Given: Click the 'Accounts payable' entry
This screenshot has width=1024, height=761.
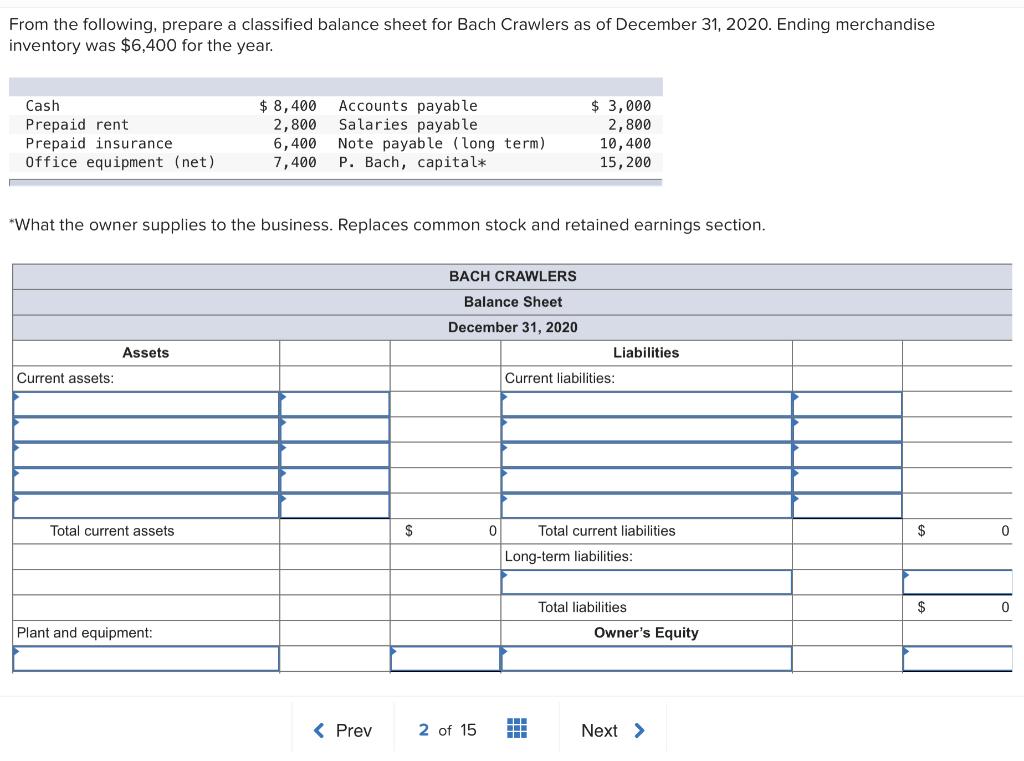Looking at the screenshot, I should click(408, 105).
